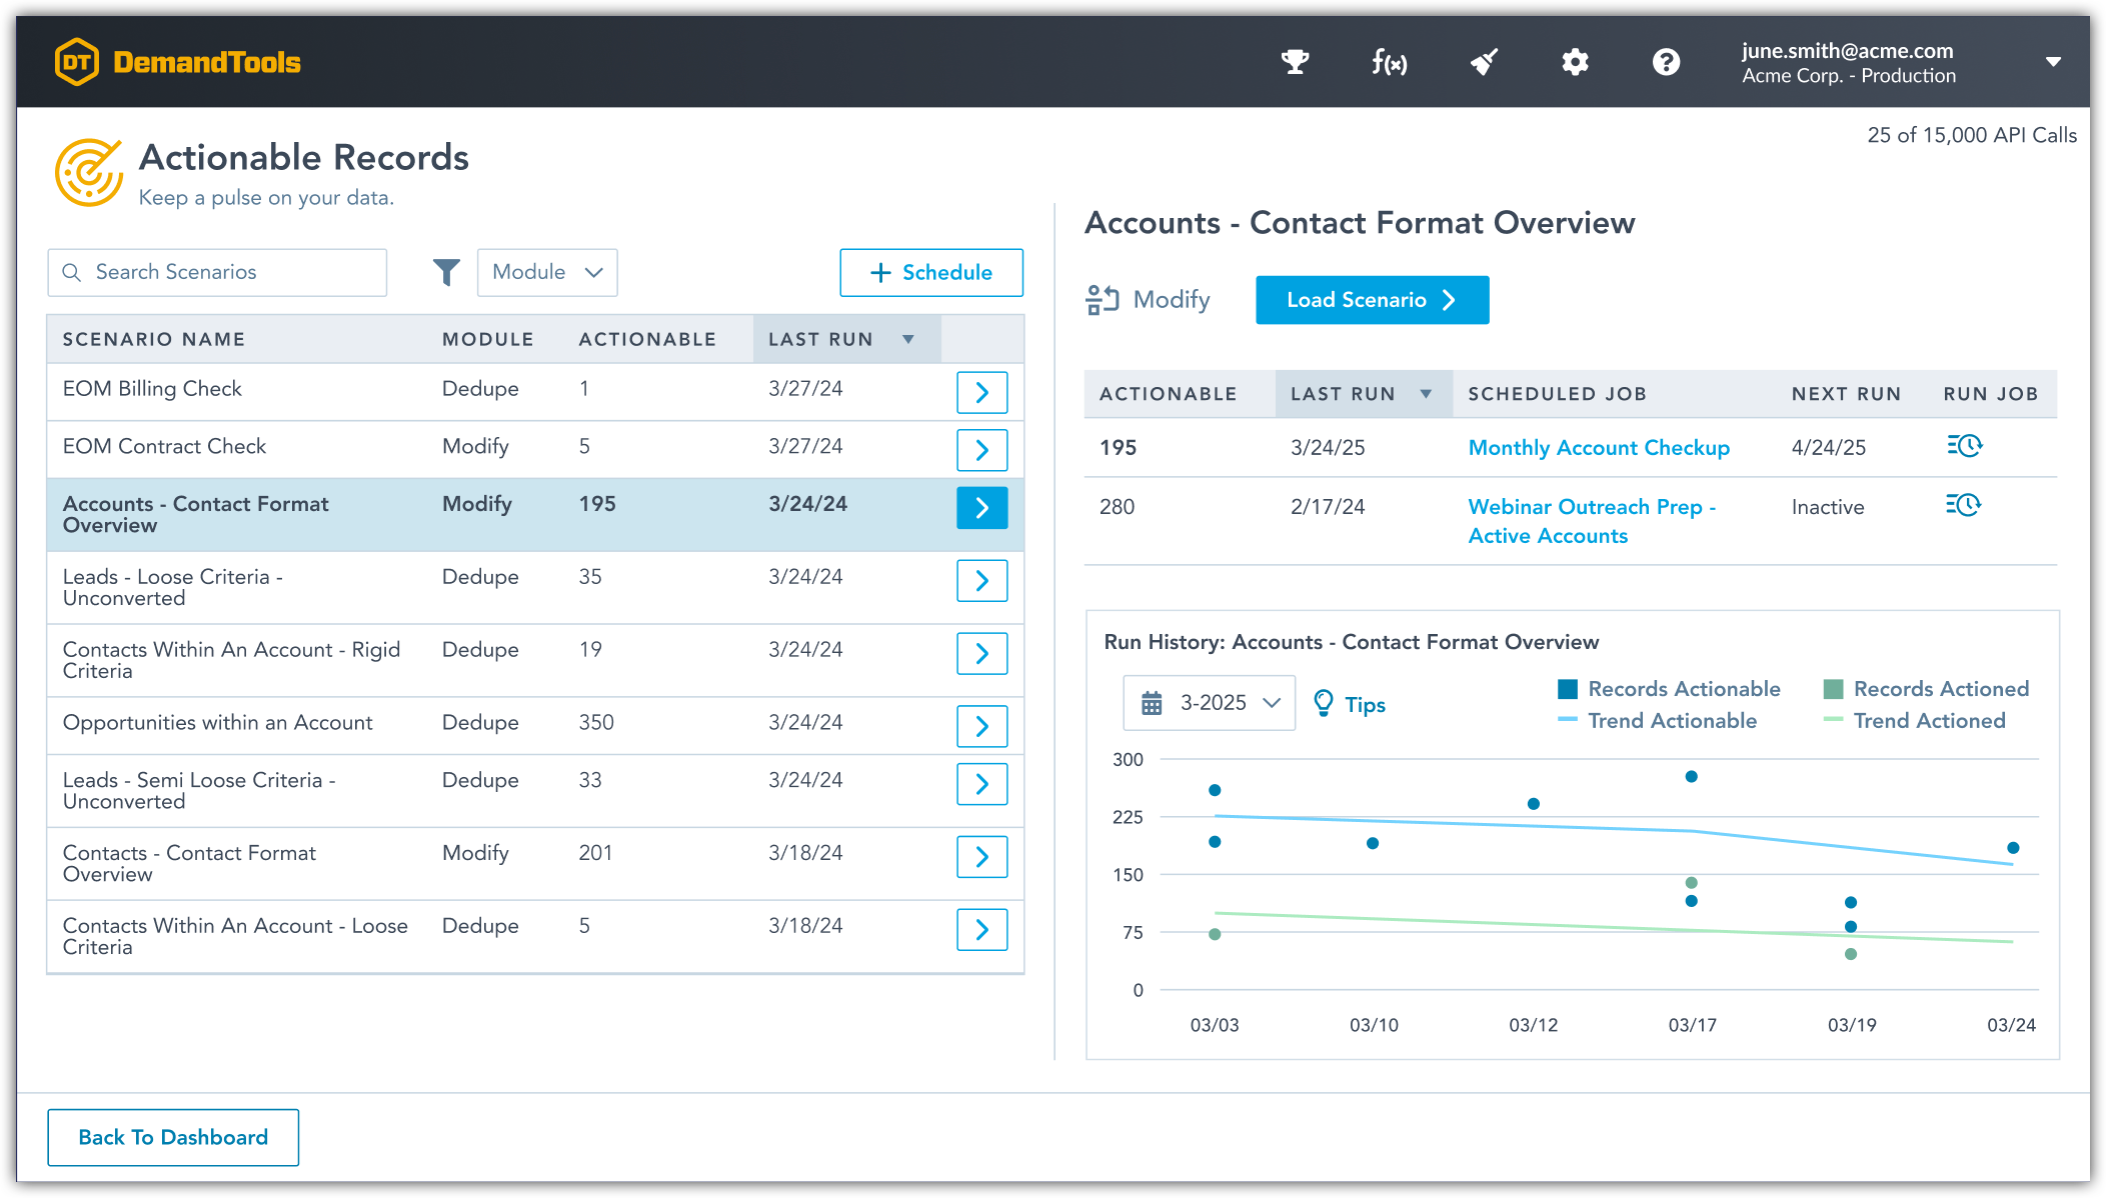Click the Load Scenario button
Screen dimensions: 2106x1198
(1372, 300)
